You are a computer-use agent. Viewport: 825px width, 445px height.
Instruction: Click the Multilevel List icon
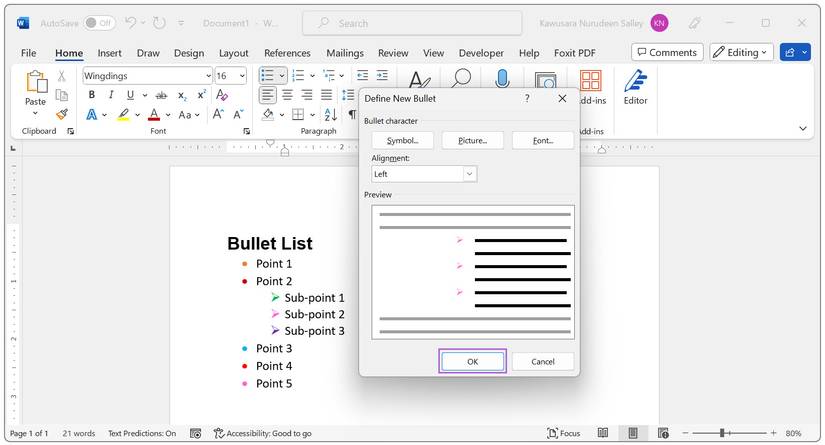(x=329, y=76)
